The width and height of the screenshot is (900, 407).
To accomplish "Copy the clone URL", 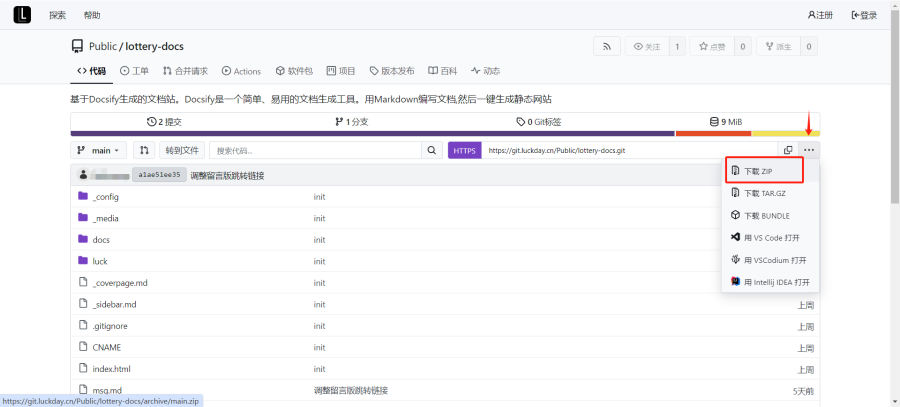I will click(788, 150).
